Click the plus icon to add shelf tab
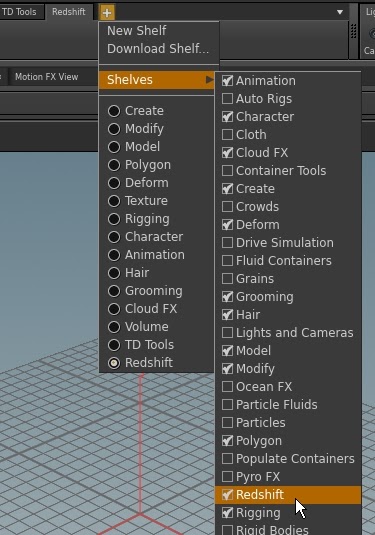Screen dimensions: 375x535 pos(107,13)
